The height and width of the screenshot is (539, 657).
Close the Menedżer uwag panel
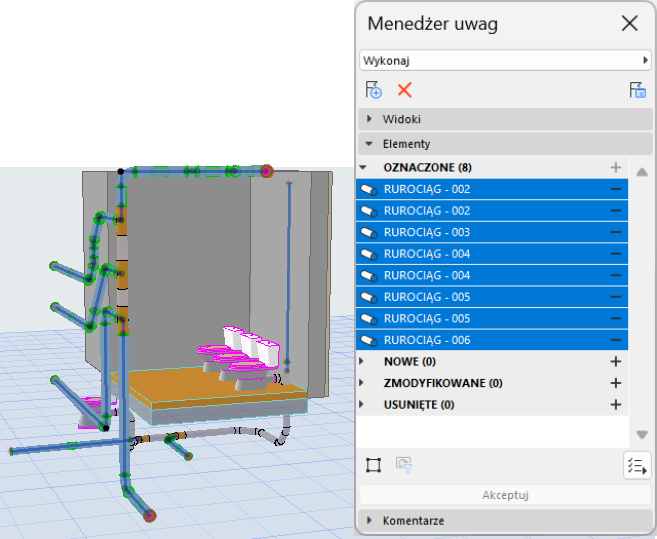(x=630, y=23)
